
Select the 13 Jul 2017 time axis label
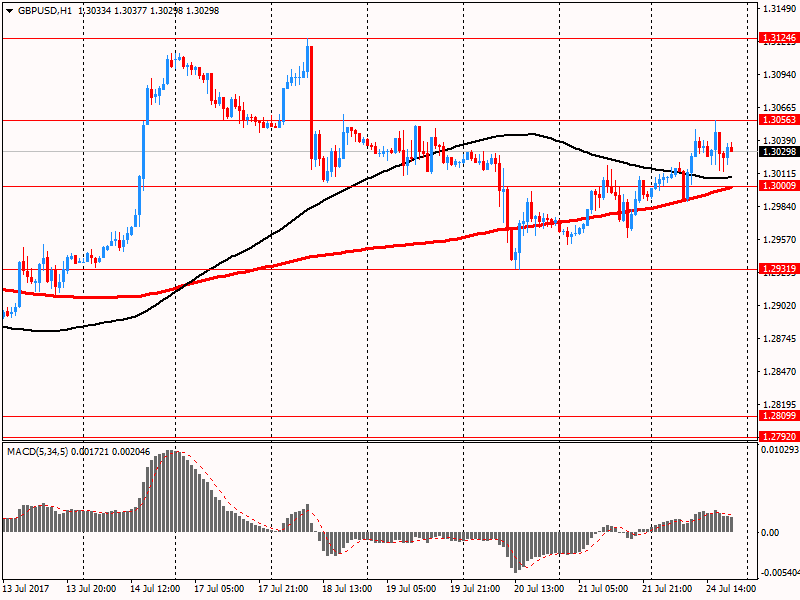[26, 589]
